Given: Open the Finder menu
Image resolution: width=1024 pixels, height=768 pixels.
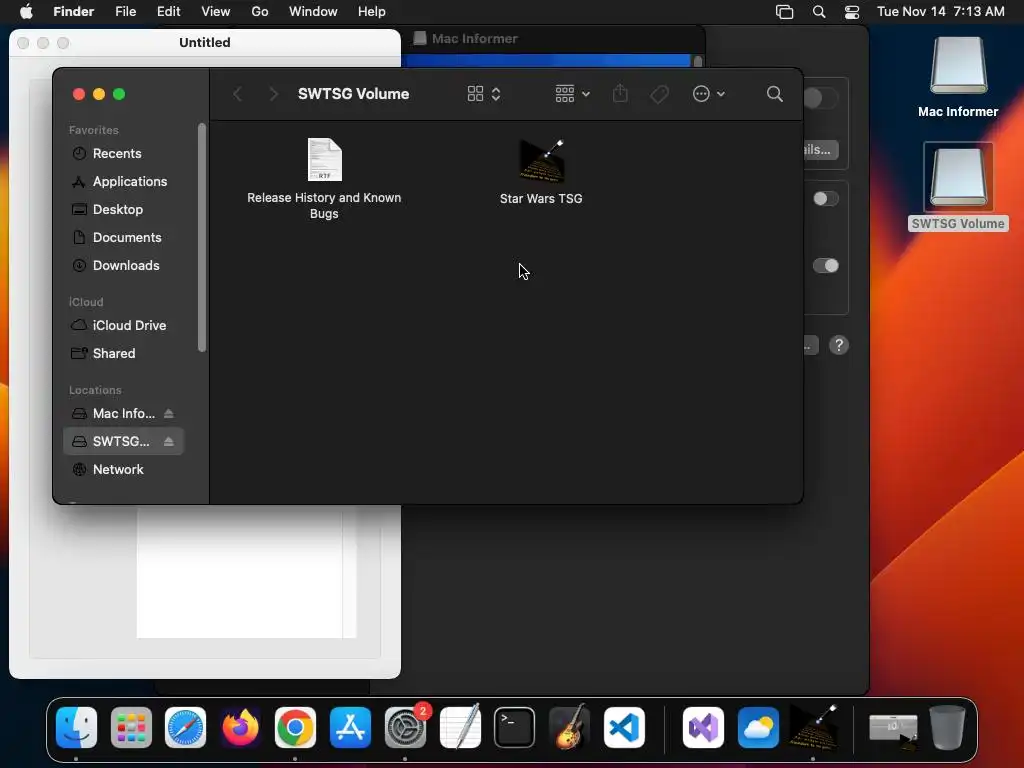Looking at the screenshot, I should point(74,12).
